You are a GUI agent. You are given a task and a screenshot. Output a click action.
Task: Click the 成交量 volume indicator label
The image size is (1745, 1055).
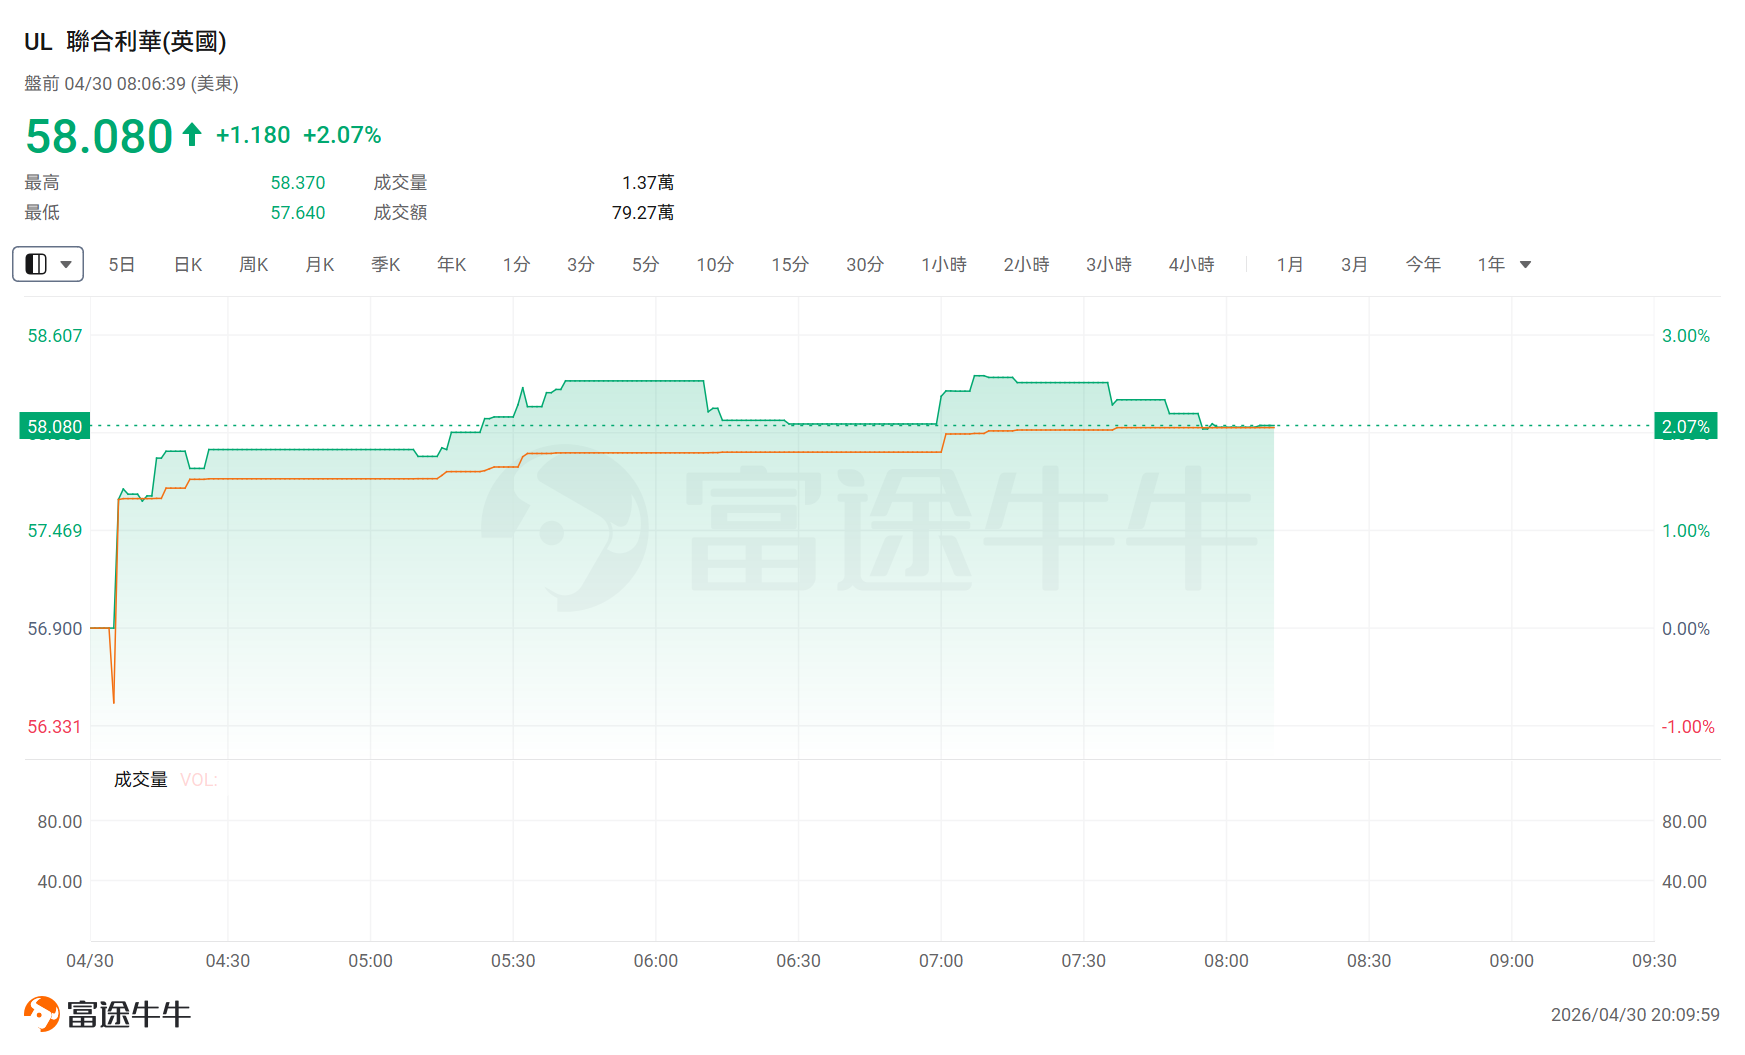140,780
